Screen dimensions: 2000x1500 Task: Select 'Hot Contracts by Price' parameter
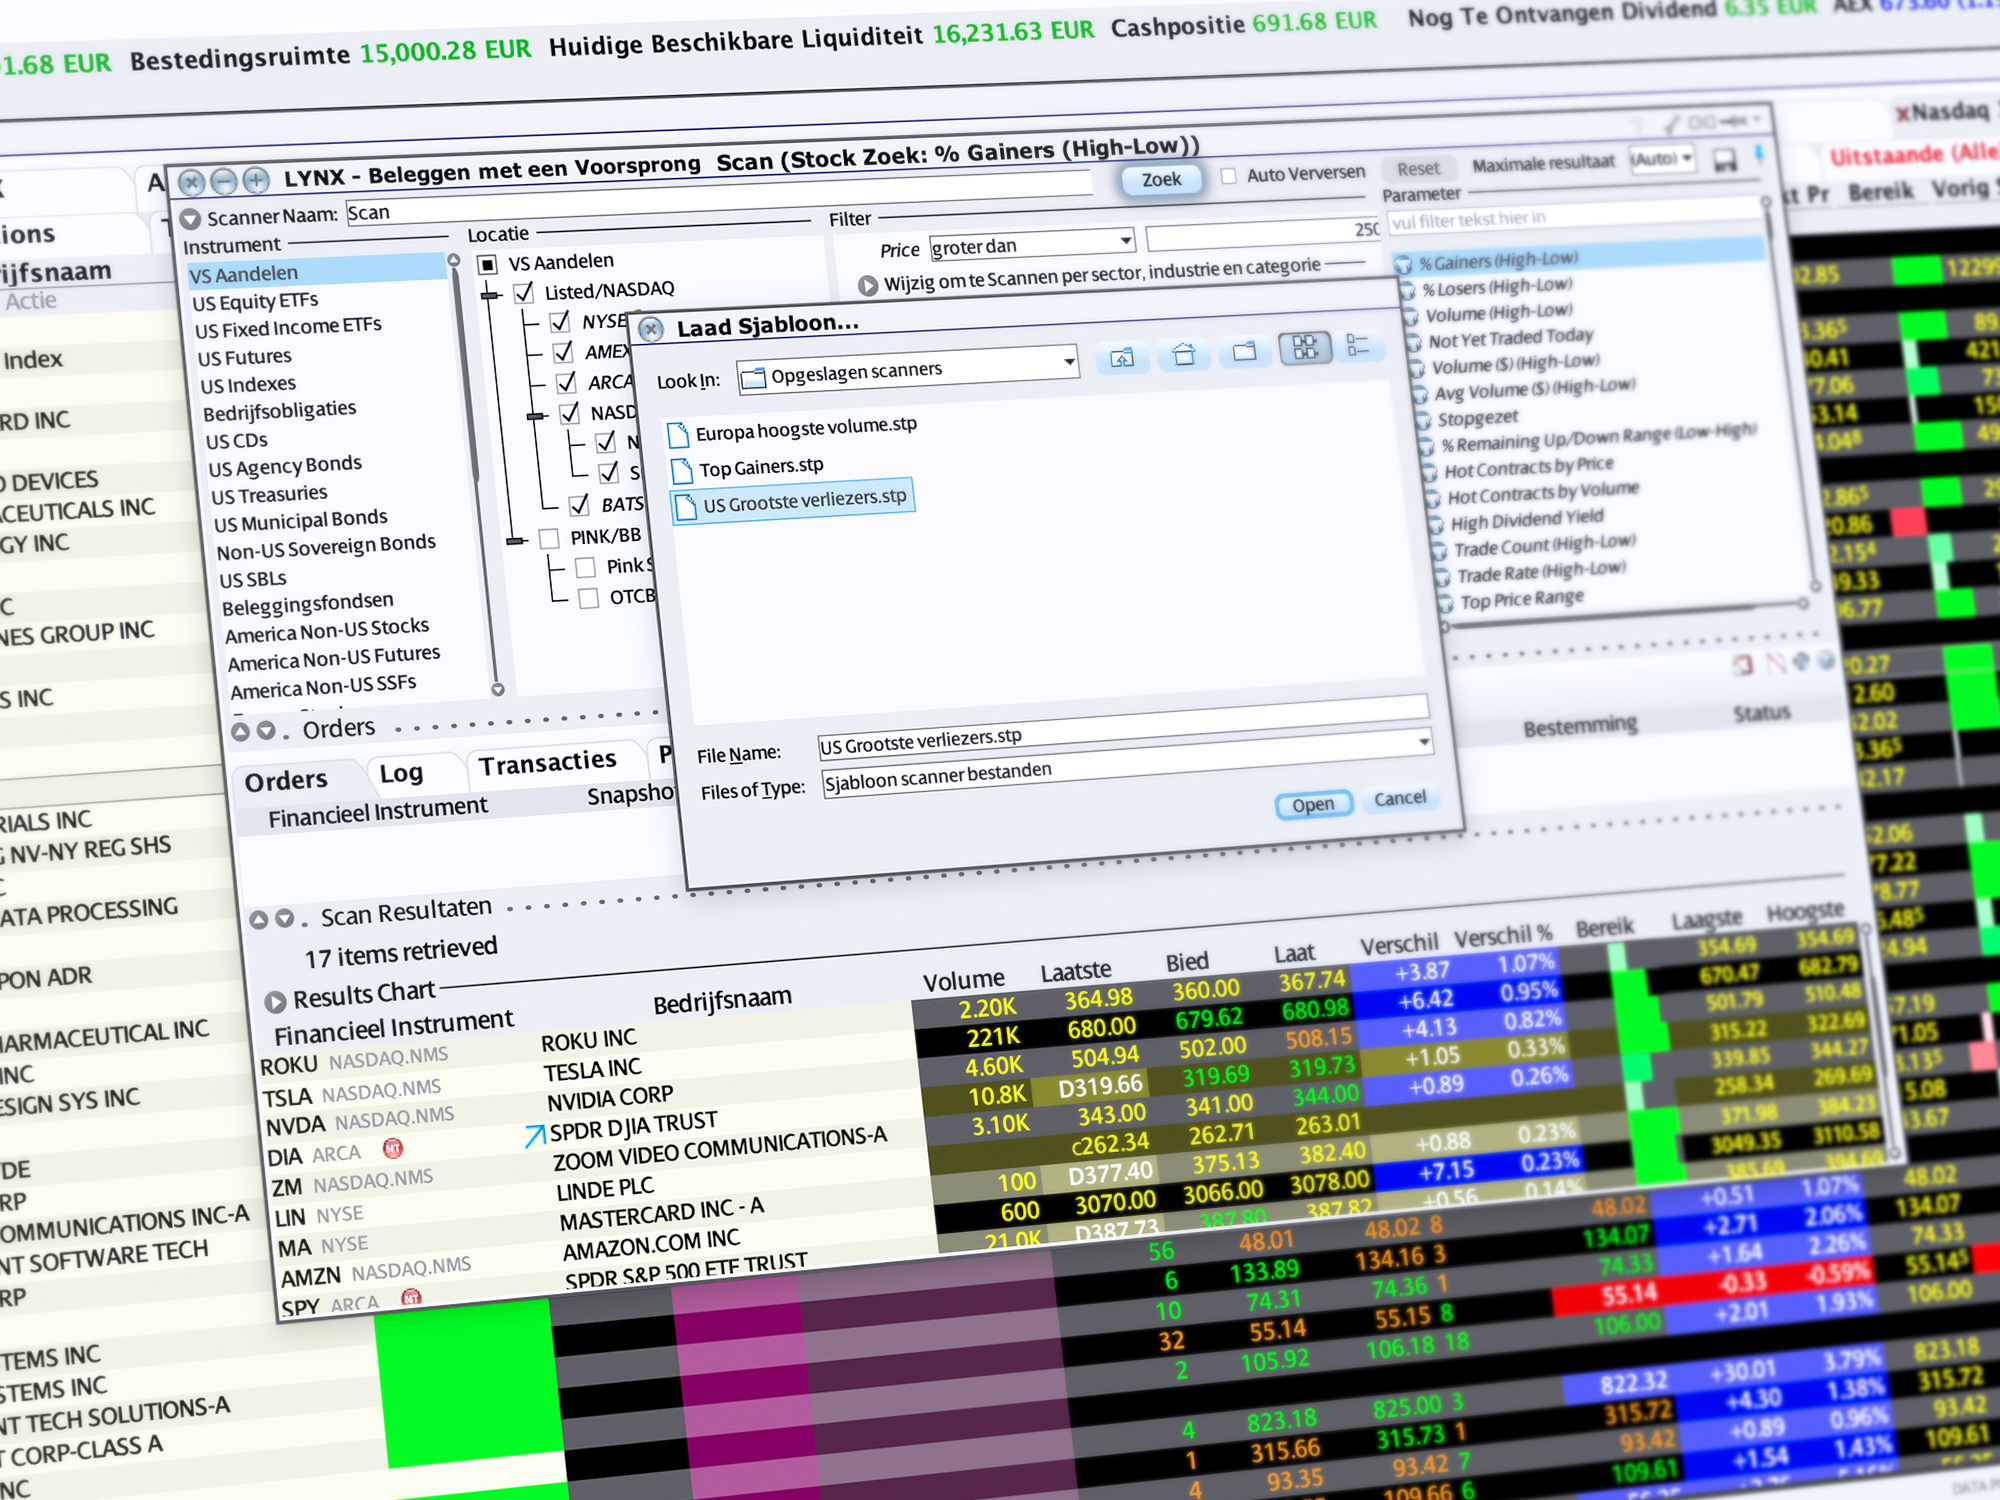pyautogui.click(x=1528, y=467)
